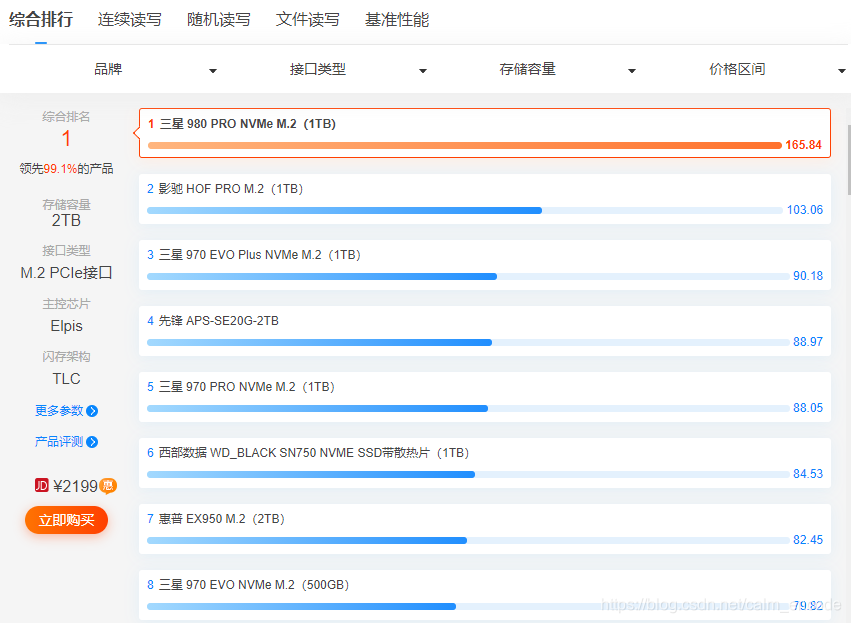The image size is (851, 623).
Task: Select the 三星 980 PRO NVMe M.2 row
Action: coord(485,133)
